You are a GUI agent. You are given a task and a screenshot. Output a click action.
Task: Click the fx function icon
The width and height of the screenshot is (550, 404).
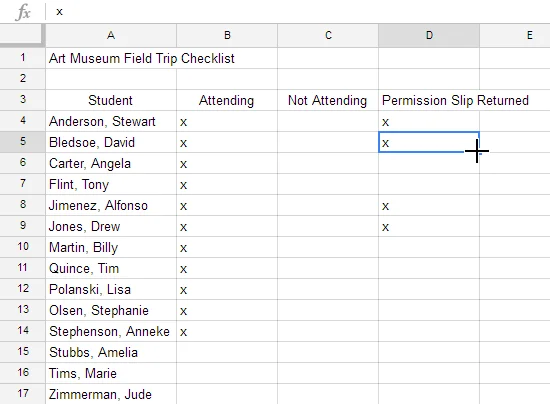coord(23,12)
